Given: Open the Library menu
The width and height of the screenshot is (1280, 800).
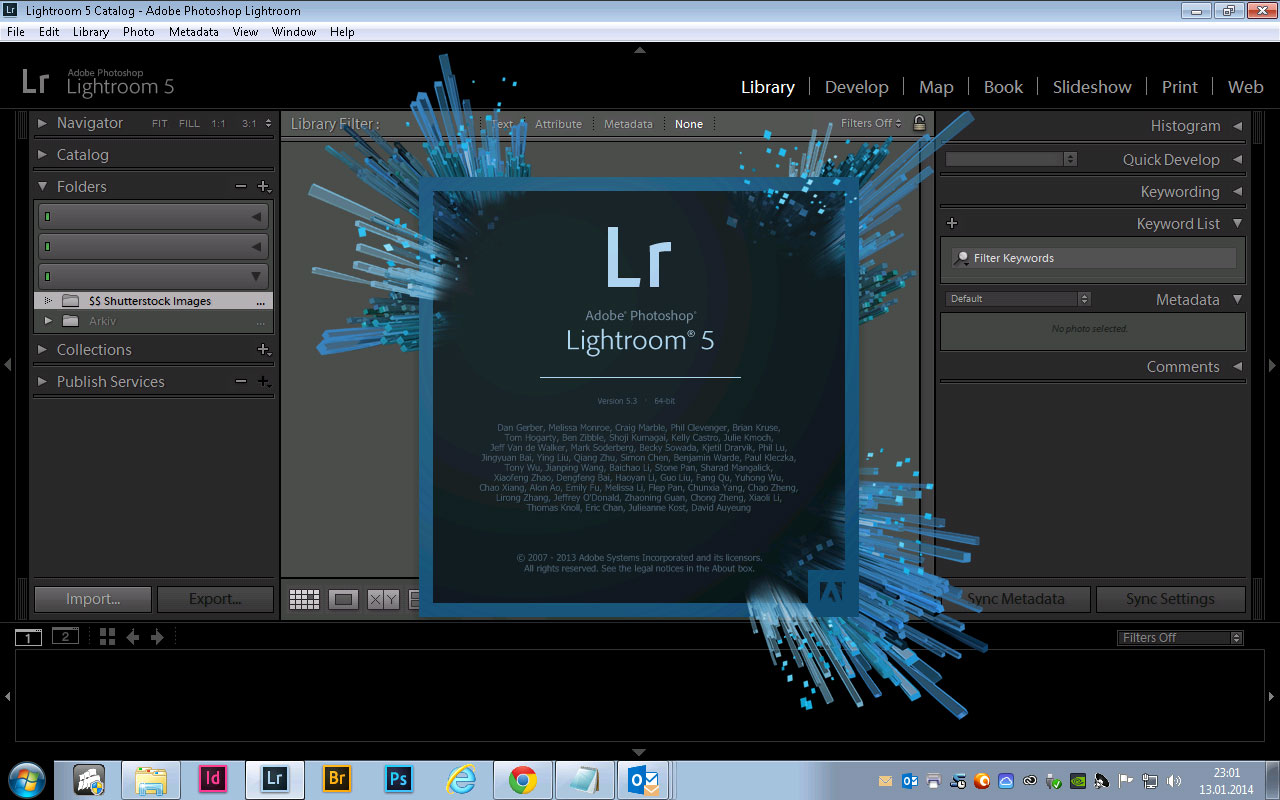Looking at the screenshot, I should (91, 32).
